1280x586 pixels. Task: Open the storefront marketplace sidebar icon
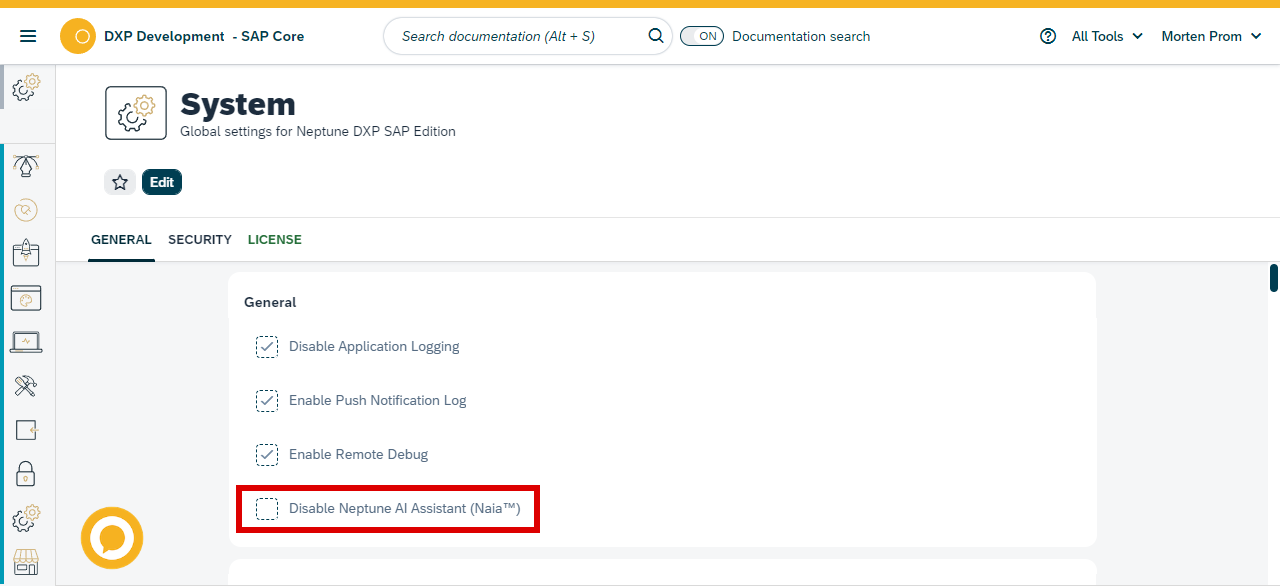(x=26, y=562)
